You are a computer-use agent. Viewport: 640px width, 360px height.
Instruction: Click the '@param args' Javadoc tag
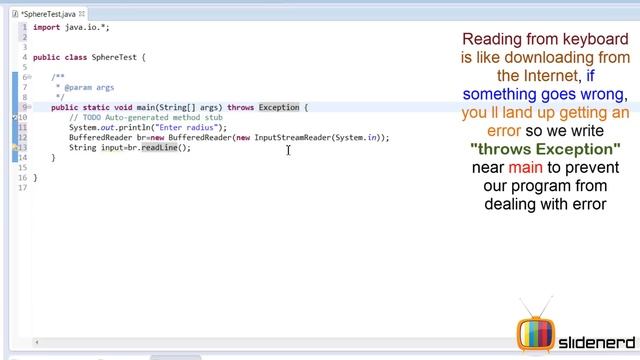(89, 87)
